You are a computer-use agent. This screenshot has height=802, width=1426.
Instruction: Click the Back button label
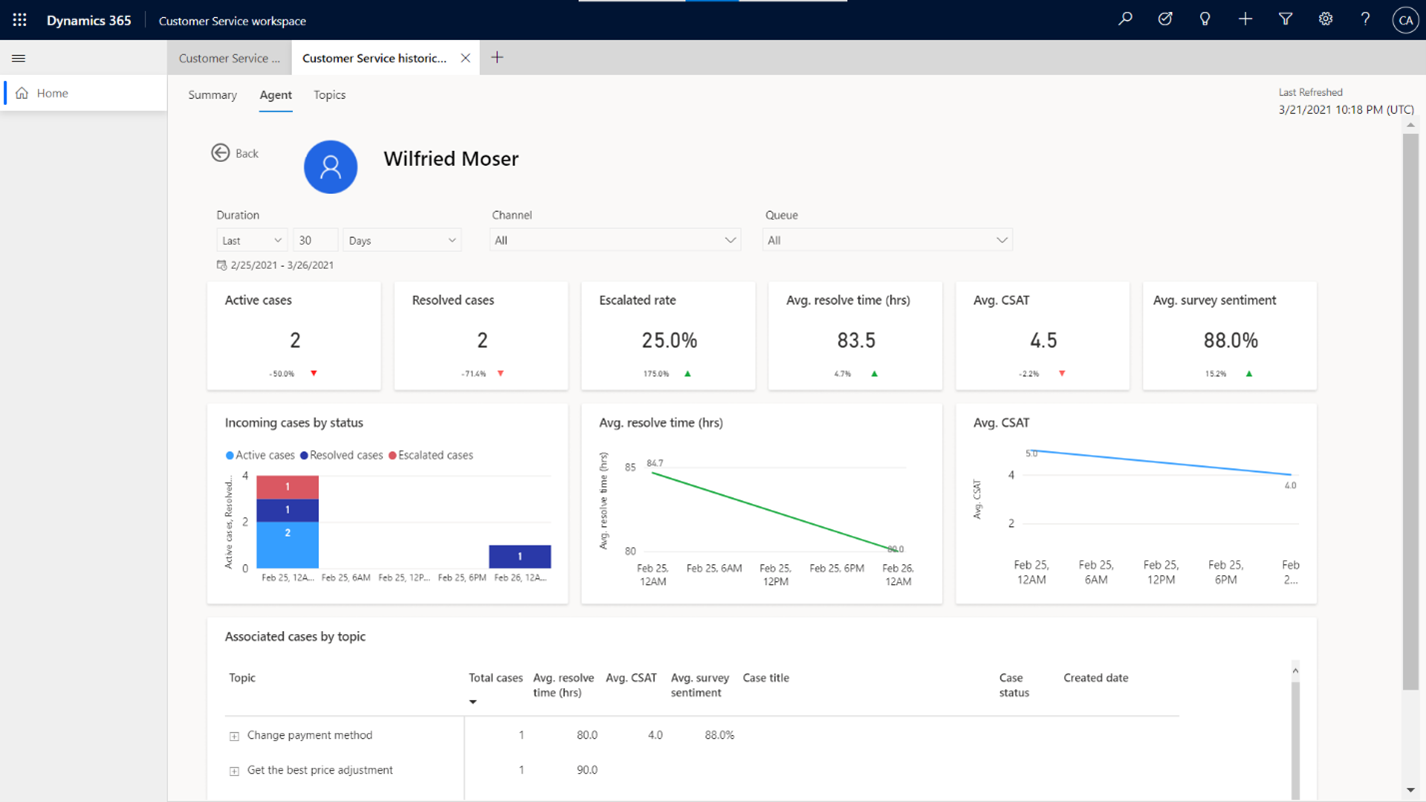tap(247, 153)
